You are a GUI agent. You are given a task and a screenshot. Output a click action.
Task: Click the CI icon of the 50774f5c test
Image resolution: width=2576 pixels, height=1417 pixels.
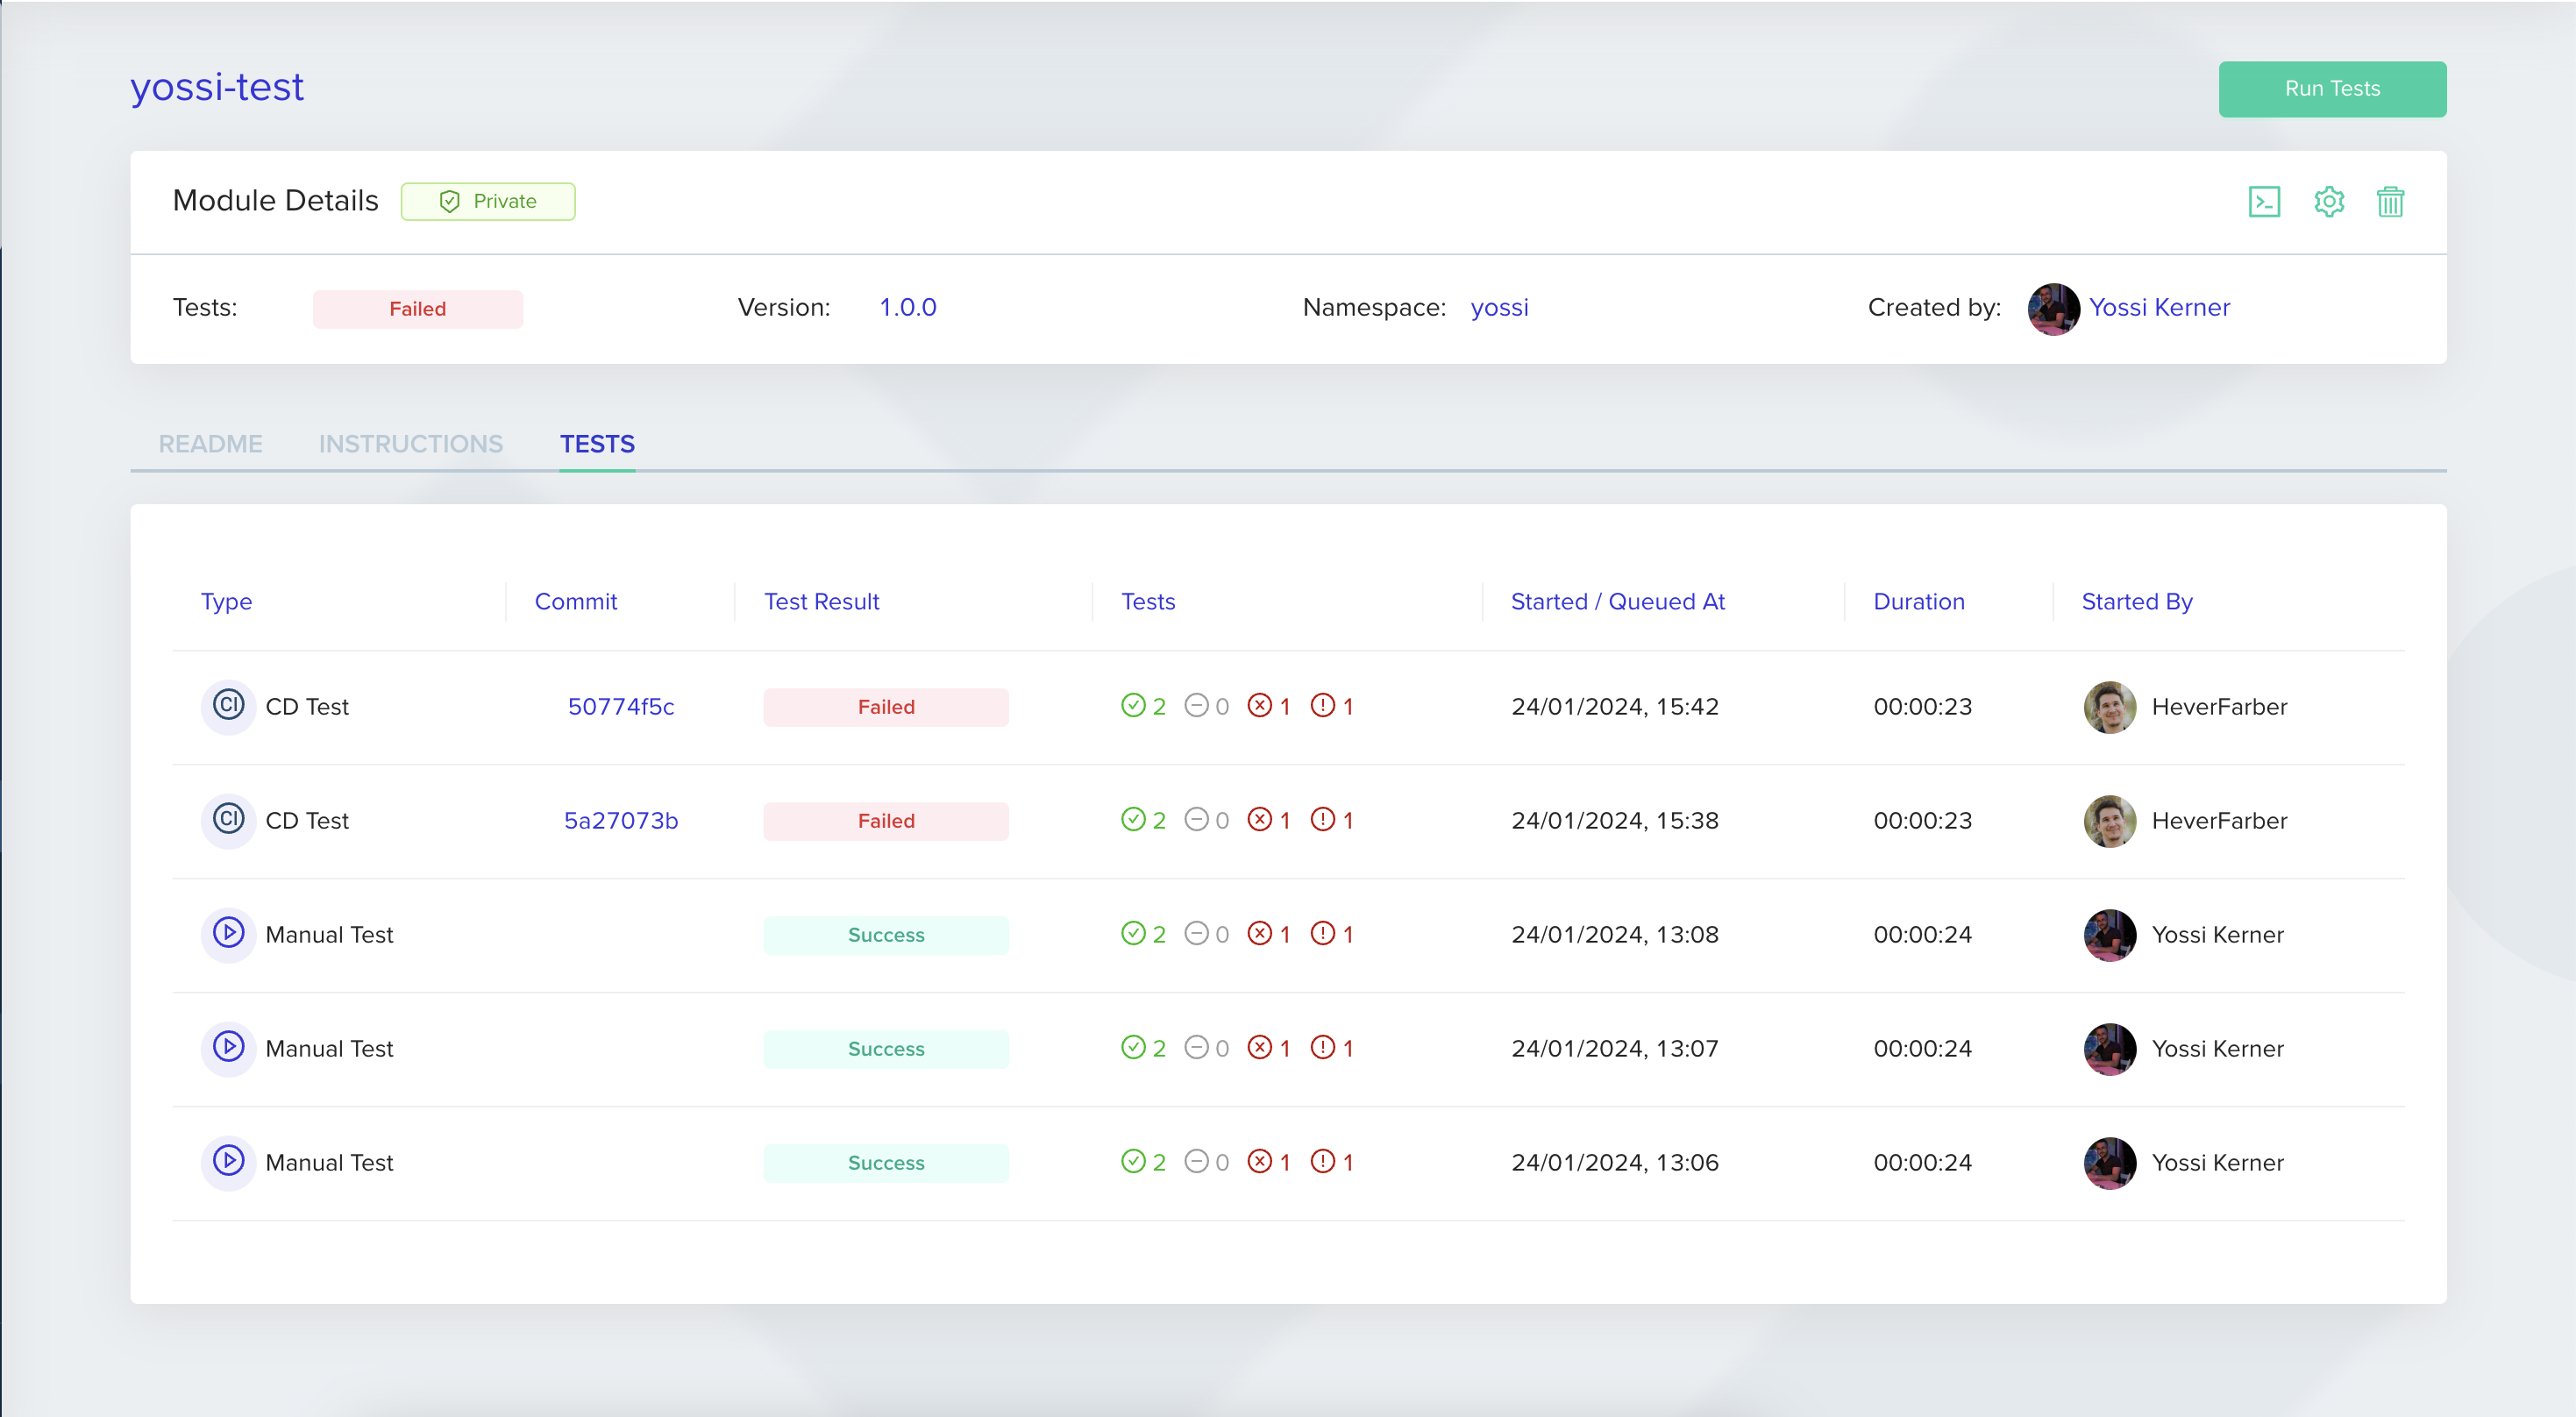click(x=229, y=706)
